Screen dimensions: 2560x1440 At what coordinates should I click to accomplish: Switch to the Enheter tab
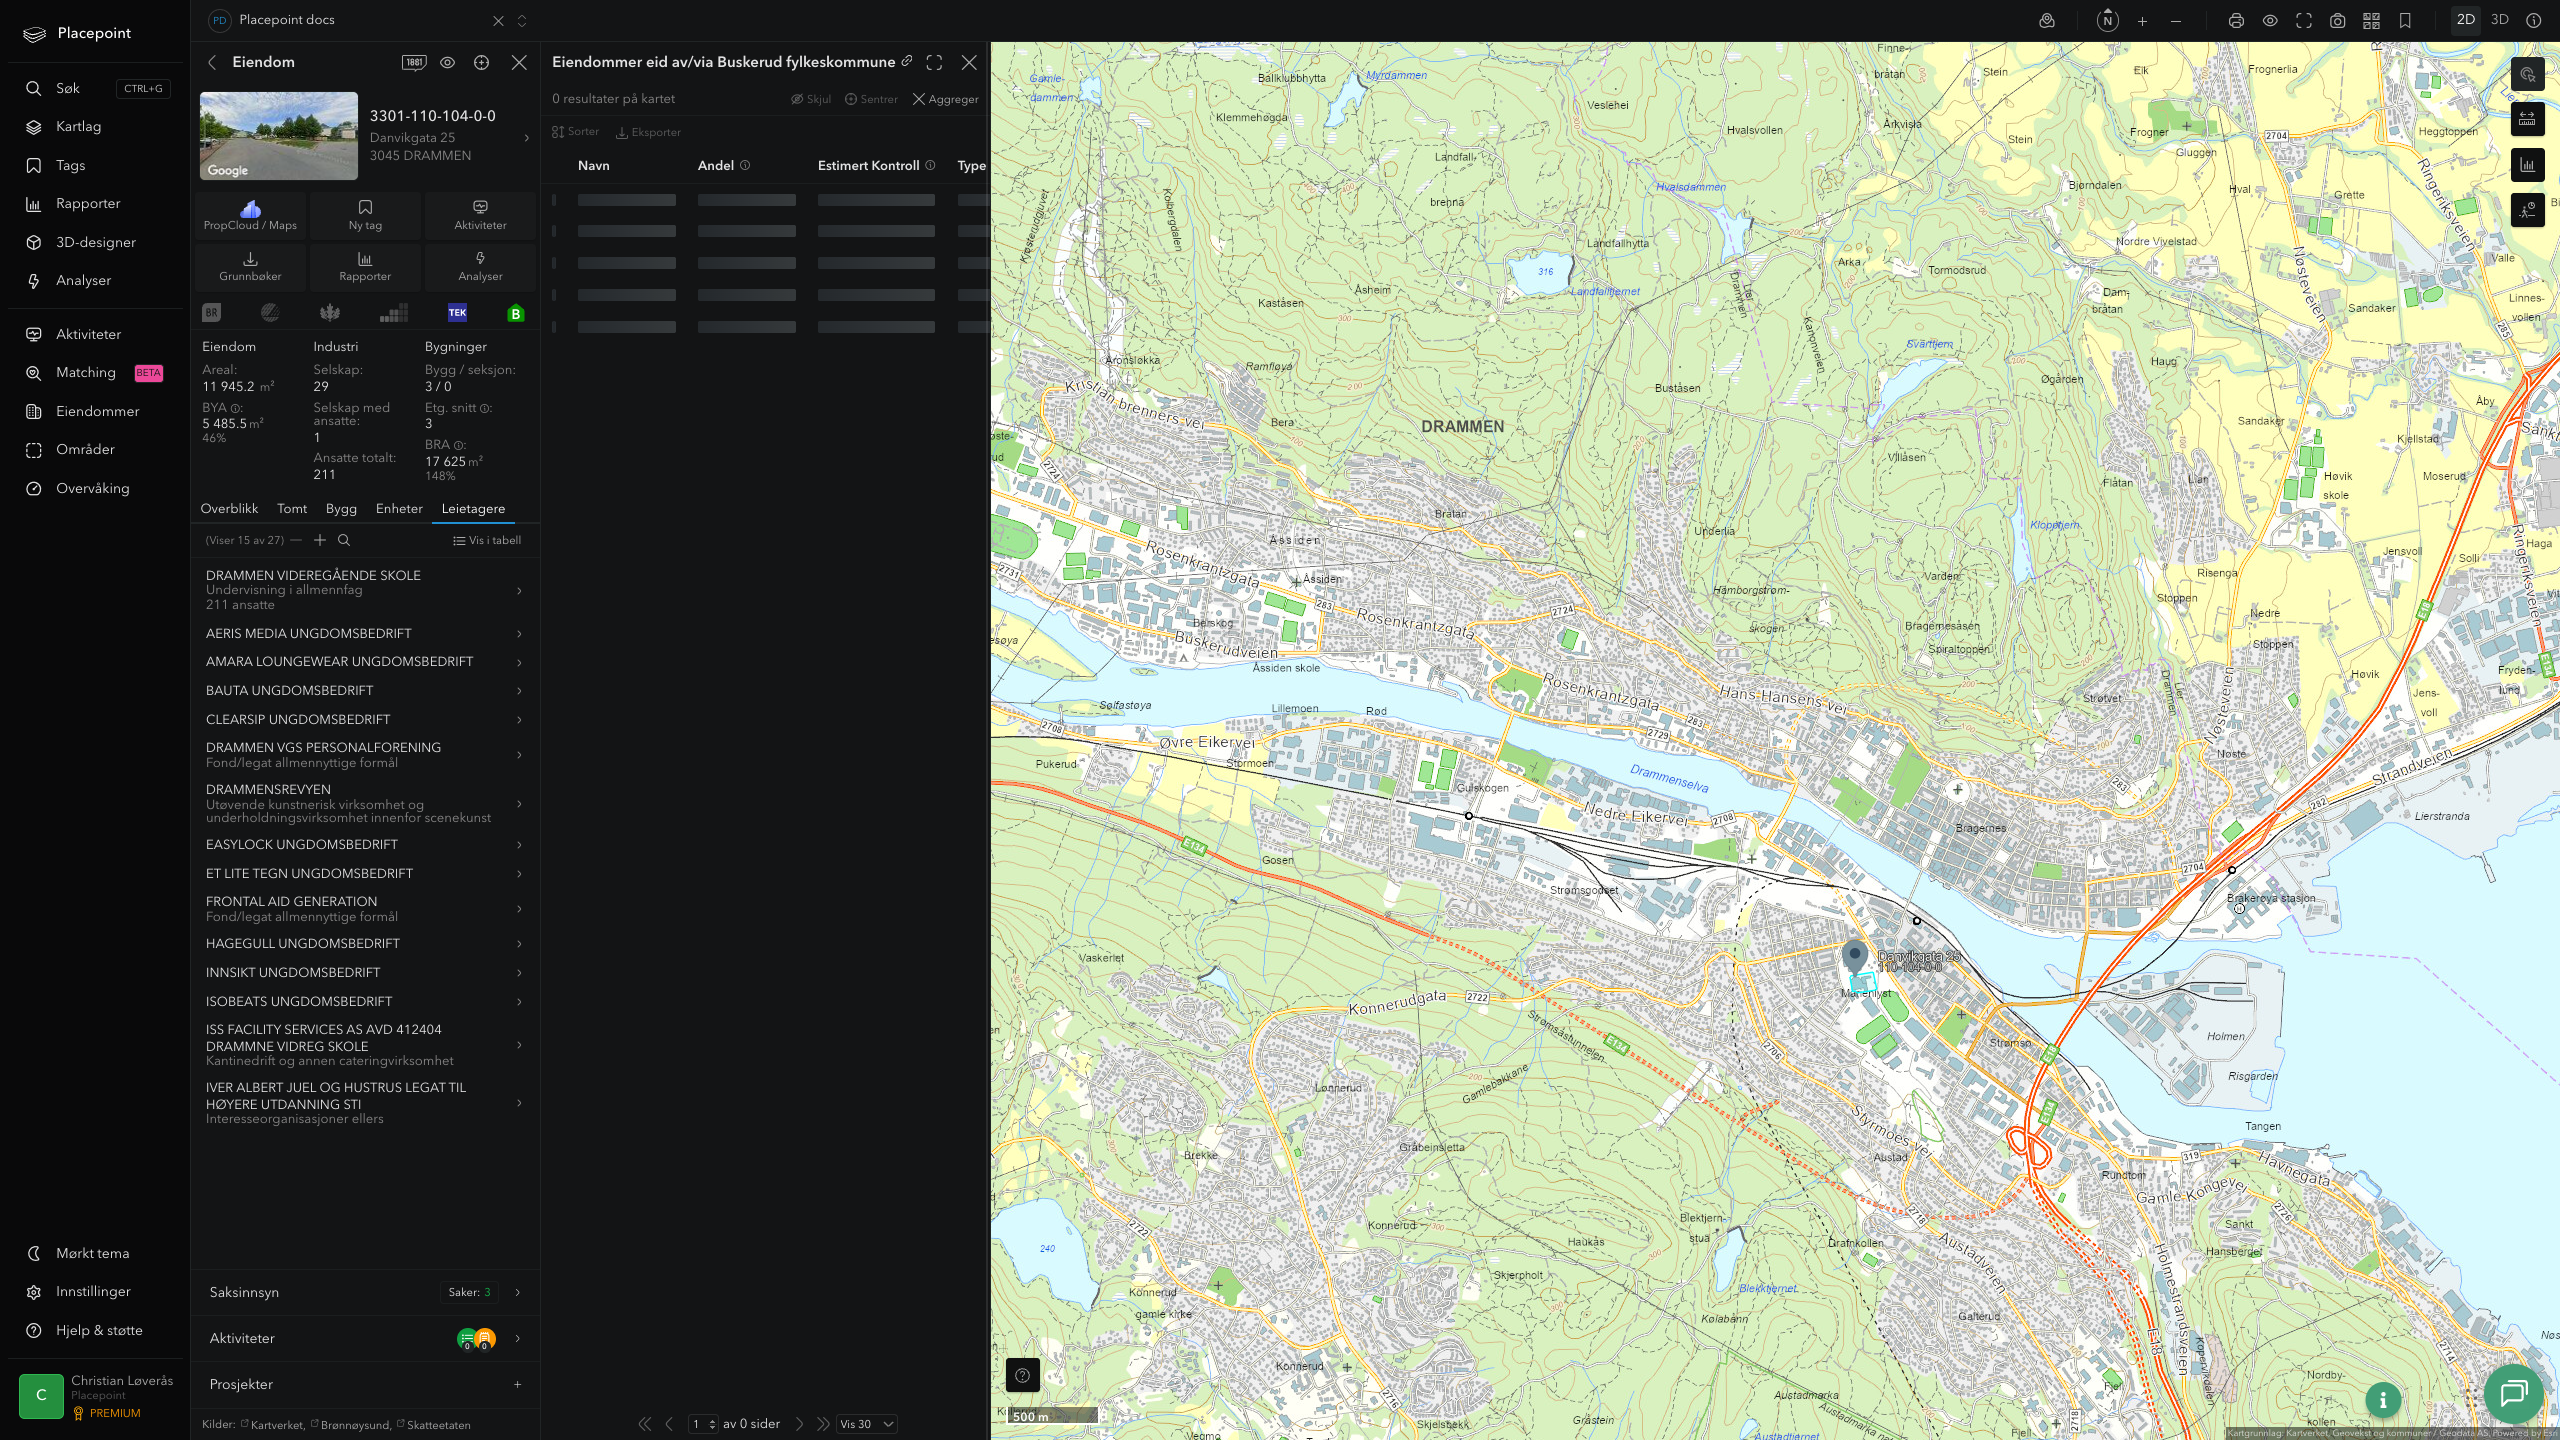coord(399,509)
